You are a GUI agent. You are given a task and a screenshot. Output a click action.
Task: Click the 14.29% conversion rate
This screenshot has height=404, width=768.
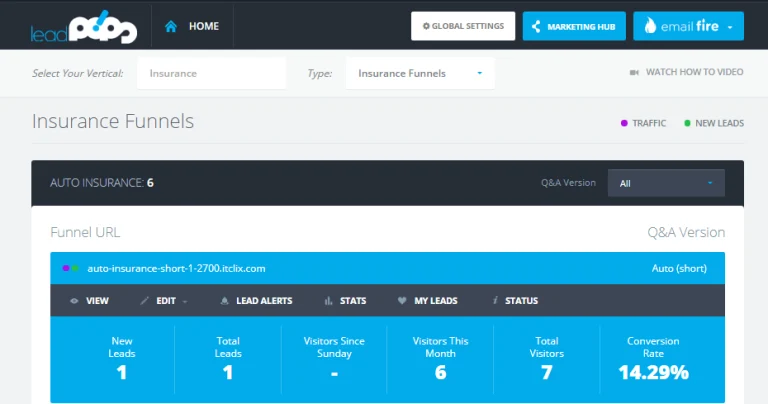pos(653,373)
